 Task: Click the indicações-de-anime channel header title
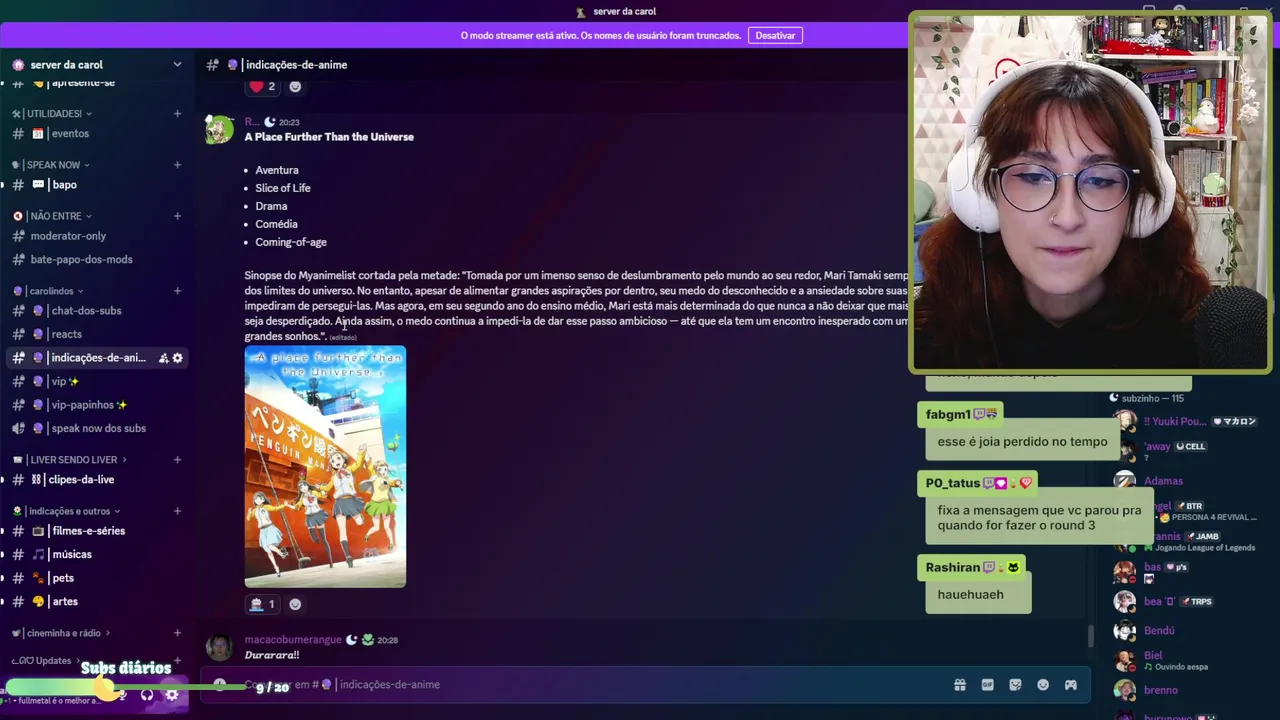(296, 65)
